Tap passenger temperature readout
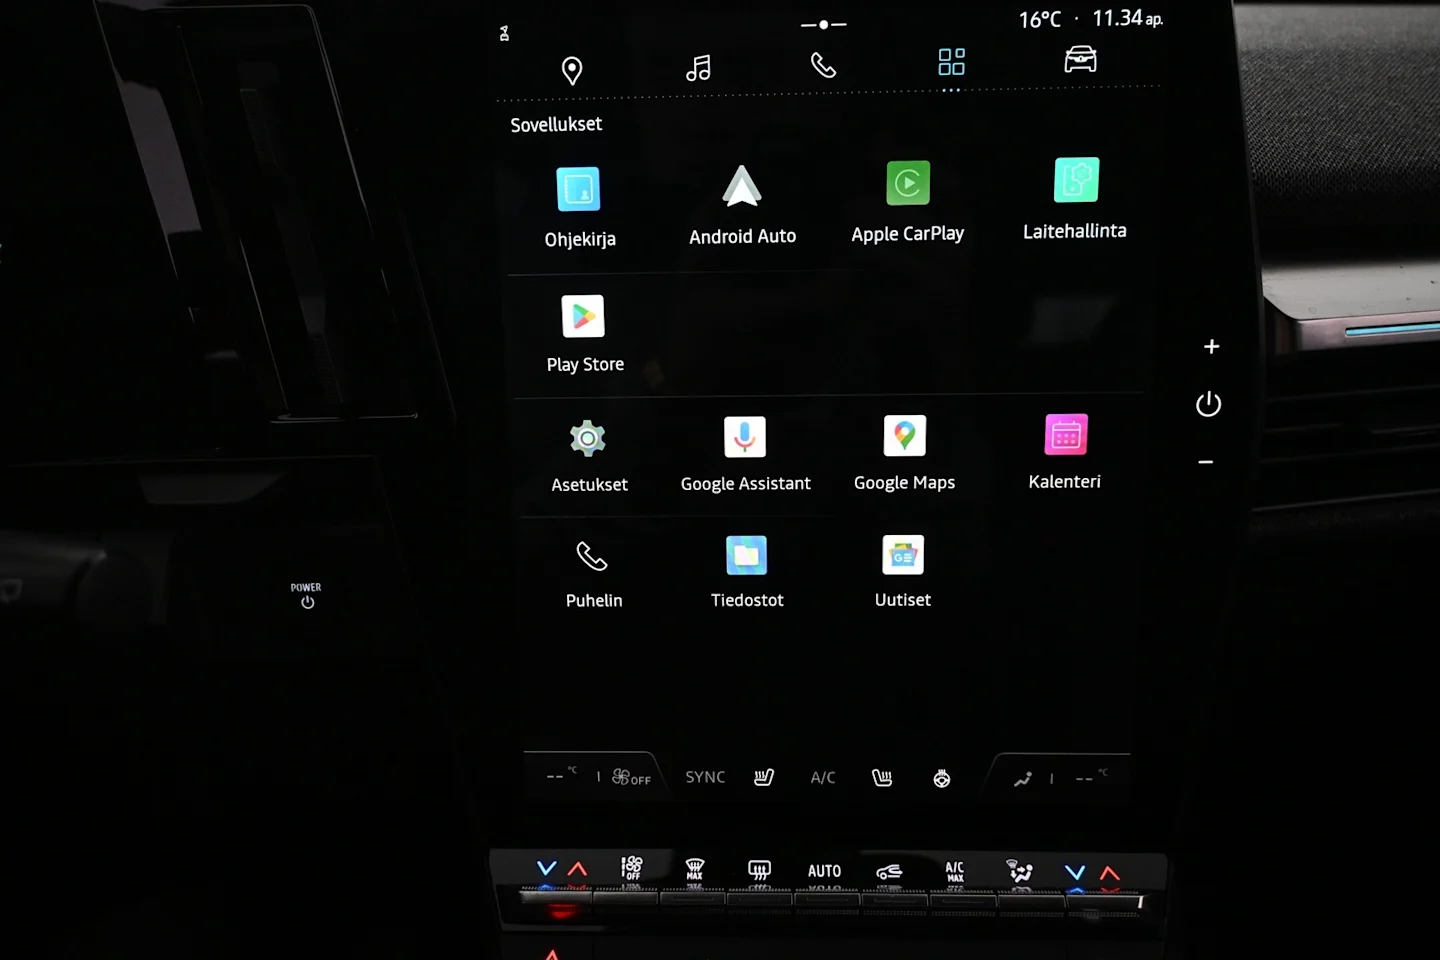The height and width of the screenshot is (960, 1440). pyautogui.click(x=1091, y=777)
